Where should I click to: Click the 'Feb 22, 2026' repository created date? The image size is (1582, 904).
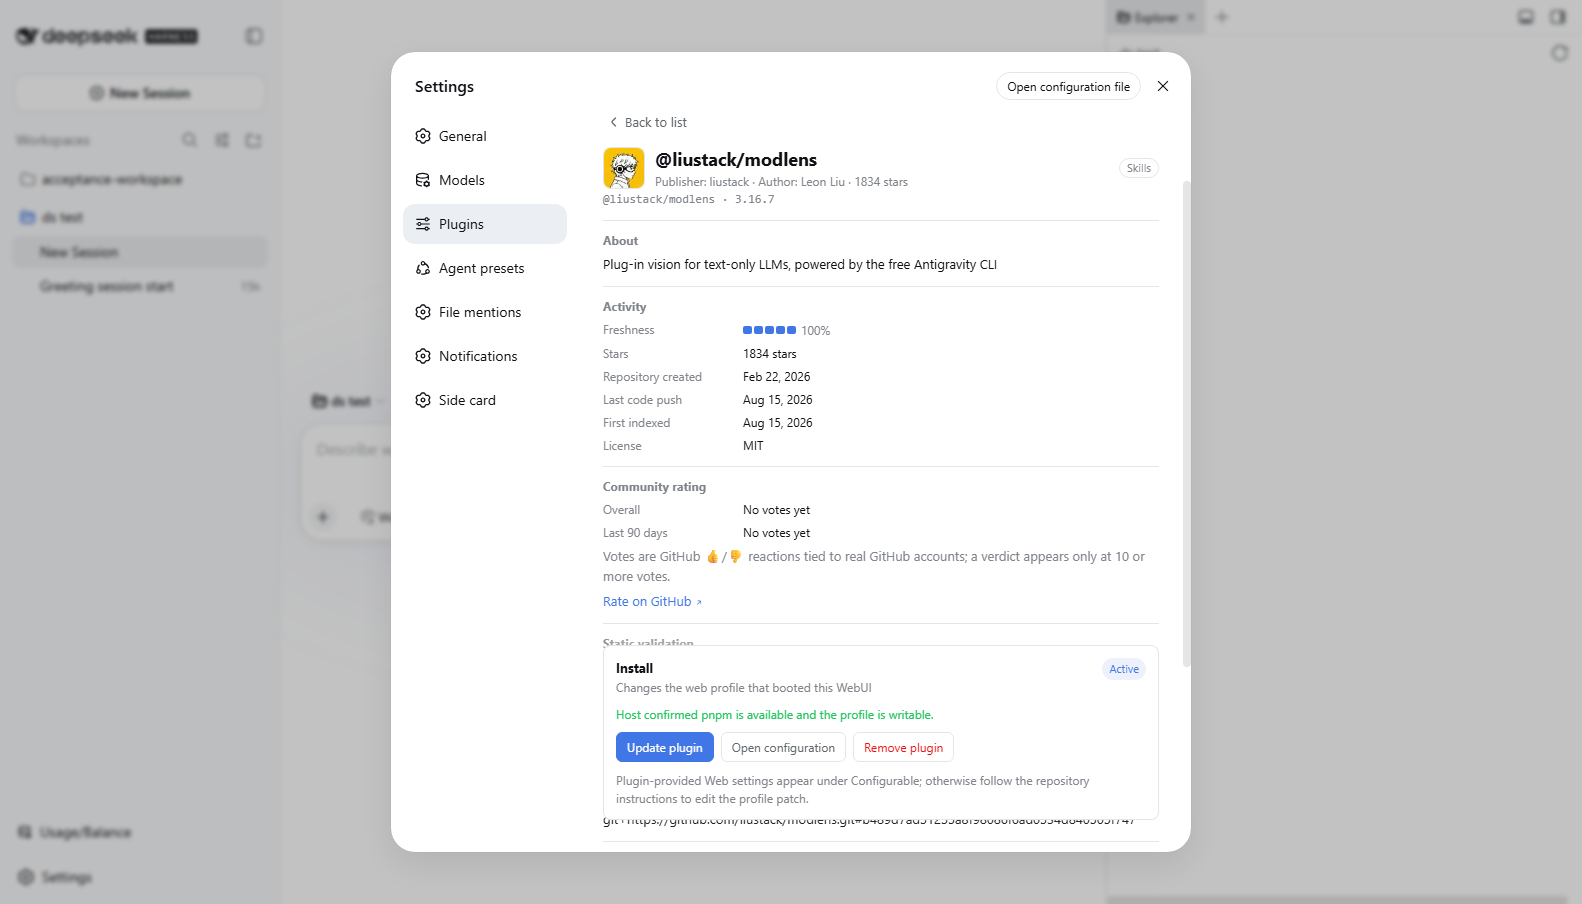(x=776, y=377)
